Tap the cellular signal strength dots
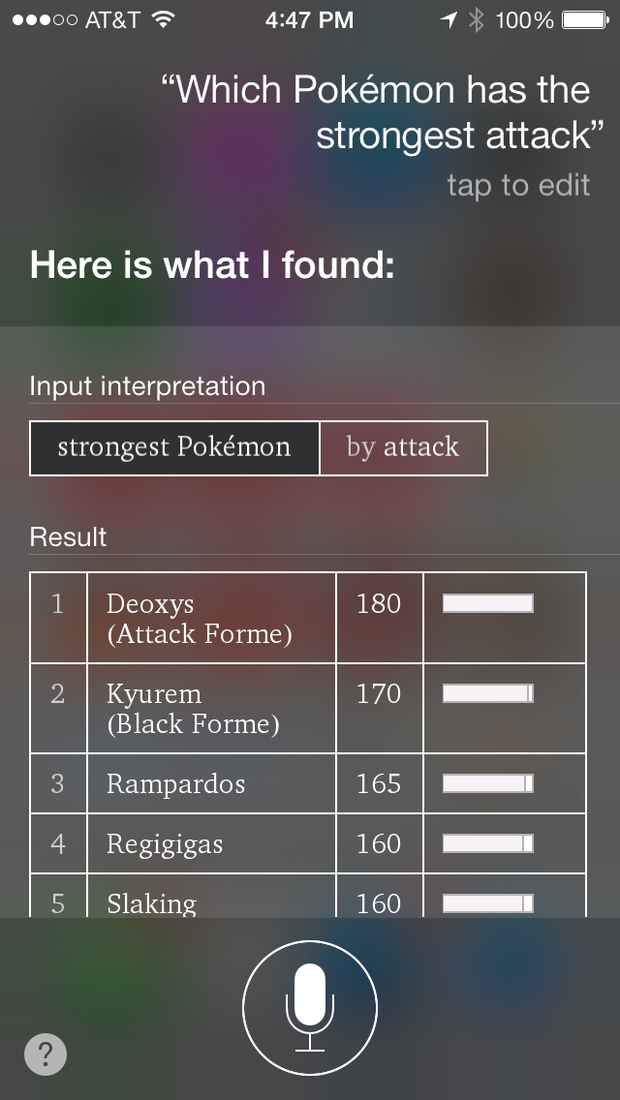 tap(40, 20)
